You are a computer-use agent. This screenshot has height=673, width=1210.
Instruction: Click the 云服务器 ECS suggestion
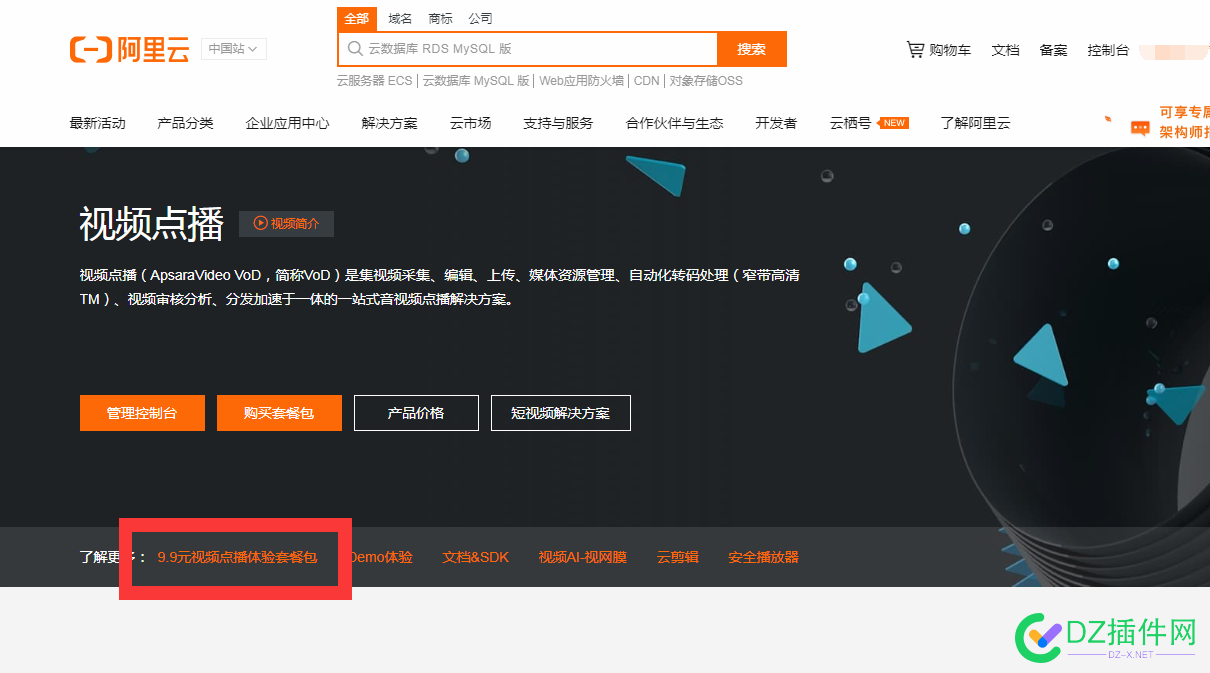pyautogui.click(x=374, y=81)
